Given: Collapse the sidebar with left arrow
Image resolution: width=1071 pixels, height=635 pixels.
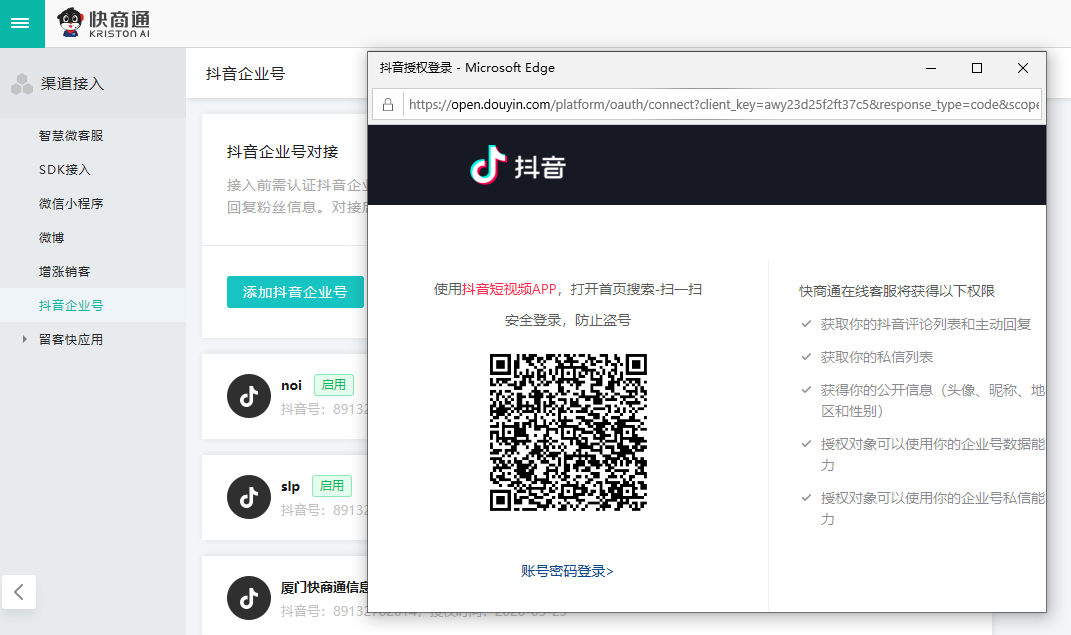Looking at the screenshot, I should tap(19, 591).
